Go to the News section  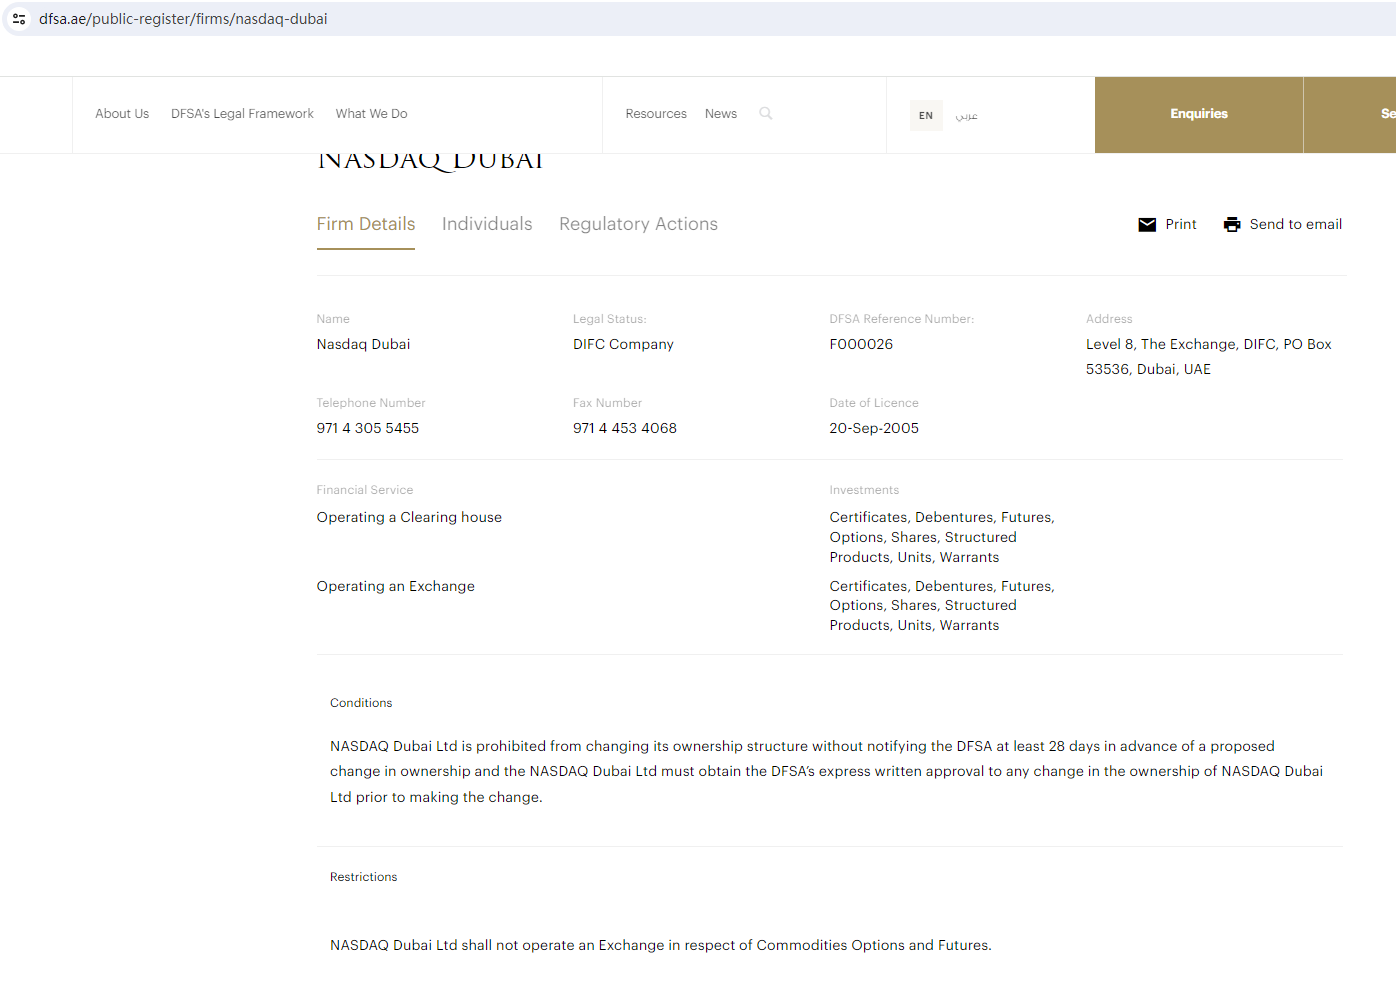click(720, 114)
